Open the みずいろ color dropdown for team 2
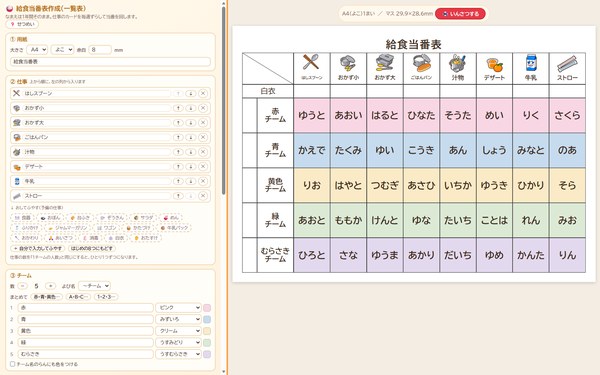This screenshot has width=600, height=375. point(178,319)
